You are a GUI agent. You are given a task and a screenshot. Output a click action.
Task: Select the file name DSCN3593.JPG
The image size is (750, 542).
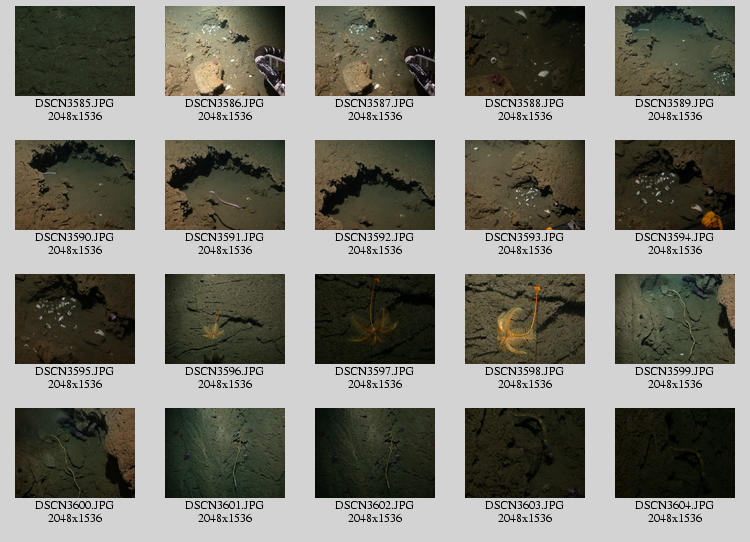[x=525, y=237]
